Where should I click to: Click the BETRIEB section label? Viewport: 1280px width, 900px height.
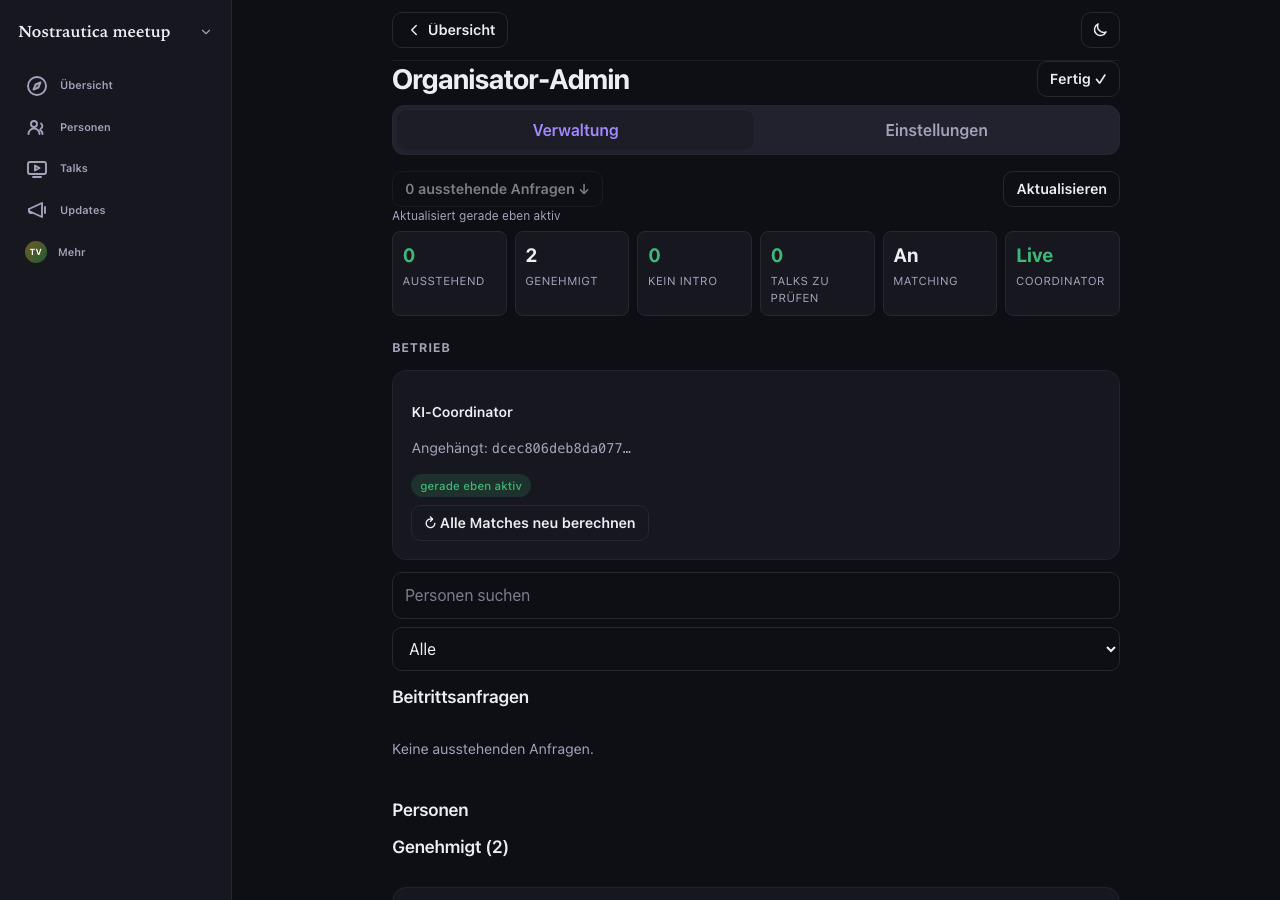coord(421,348)
